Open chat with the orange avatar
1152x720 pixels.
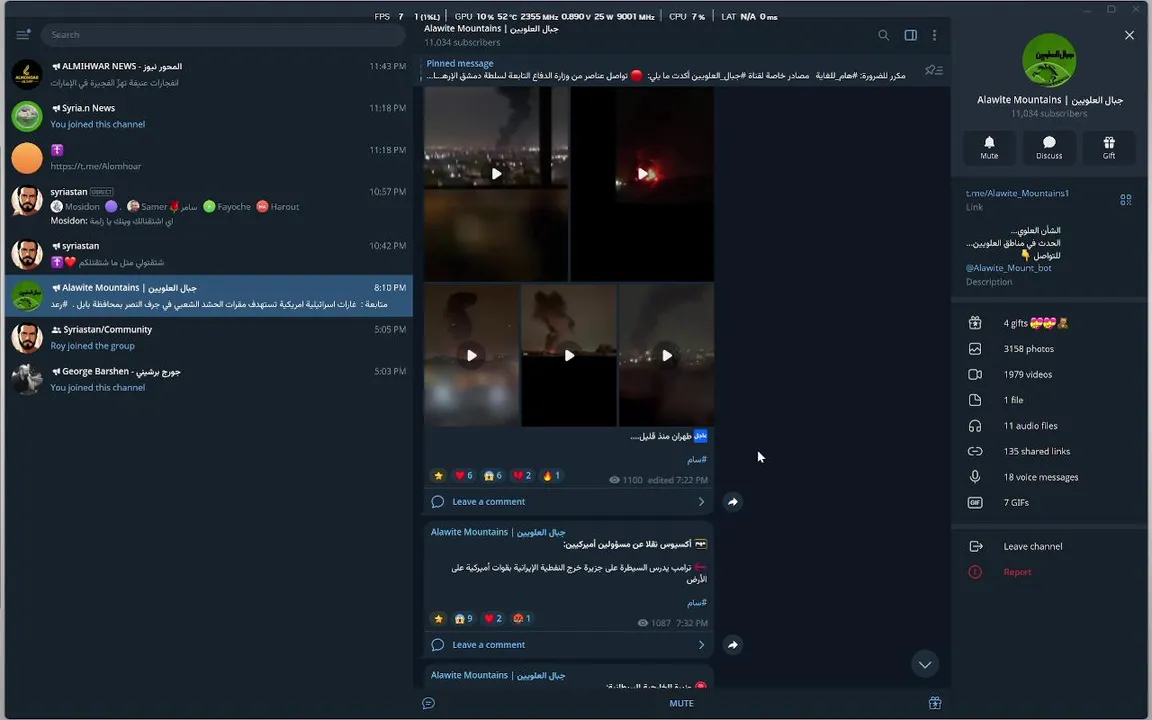(x=209, y=158)
